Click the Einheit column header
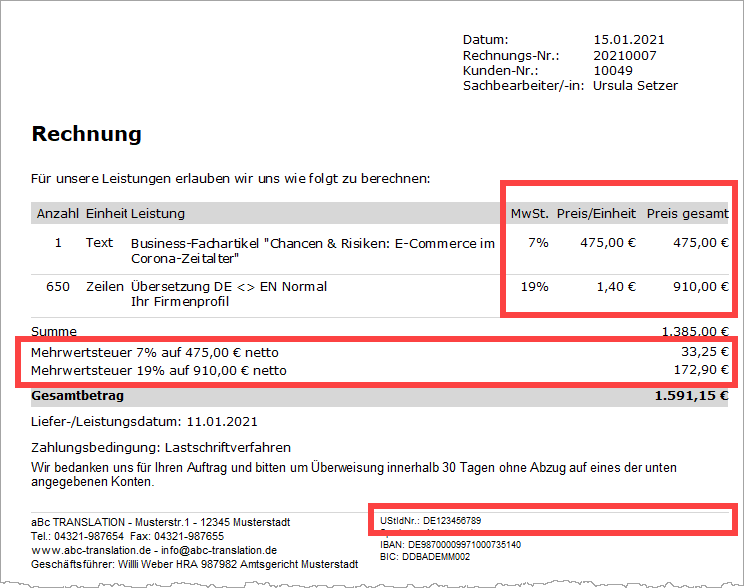The image size is (744, 588). coord(106,214)
